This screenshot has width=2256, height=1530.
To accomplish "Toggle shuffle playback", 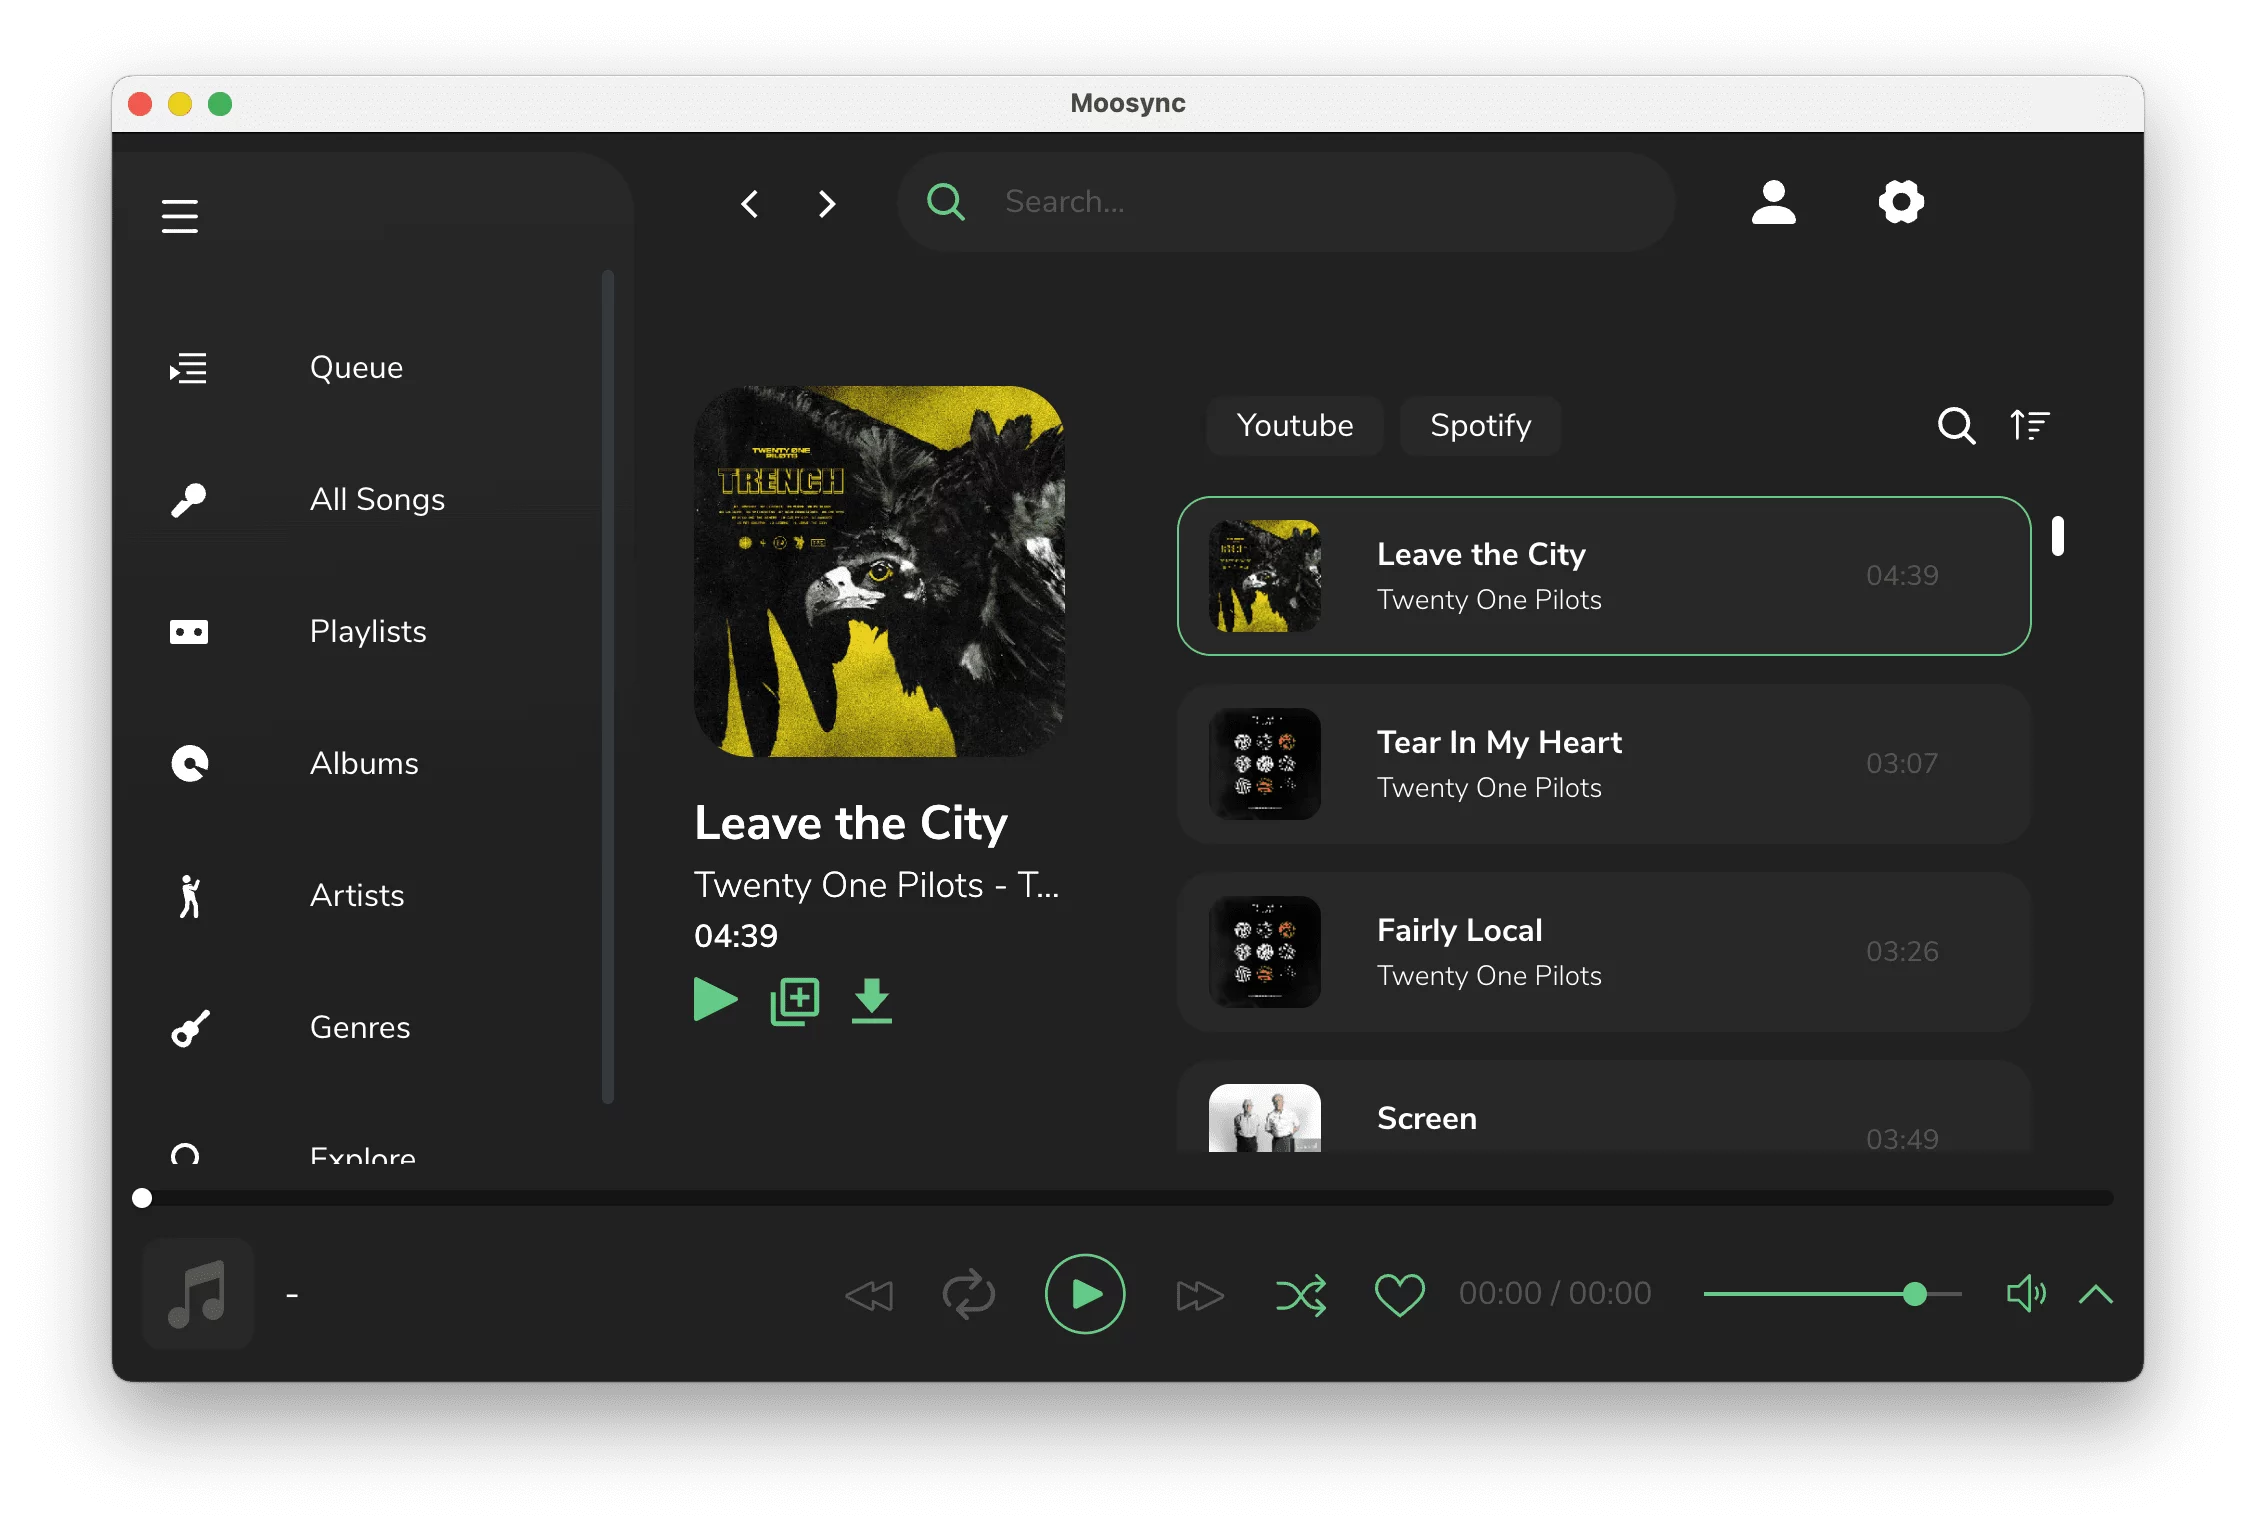I will [x=1301, y=1295].
